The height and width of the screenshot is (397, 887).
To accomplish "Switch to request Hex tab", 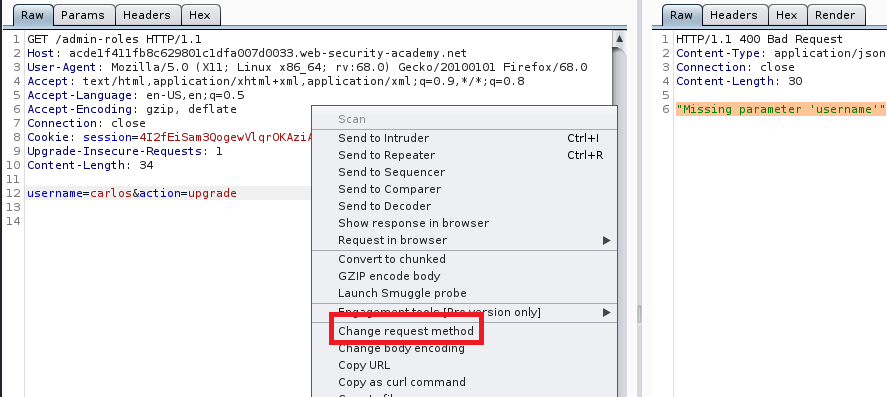I will [200, 15].
